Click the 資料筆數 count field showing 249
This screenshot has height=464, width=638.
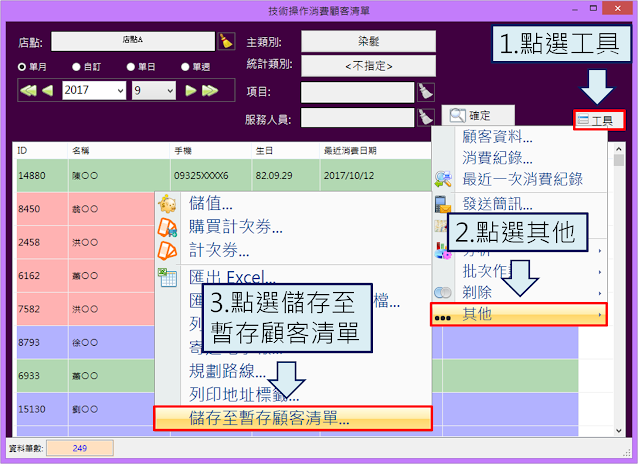pyautogui.click(x=80, y=448)
